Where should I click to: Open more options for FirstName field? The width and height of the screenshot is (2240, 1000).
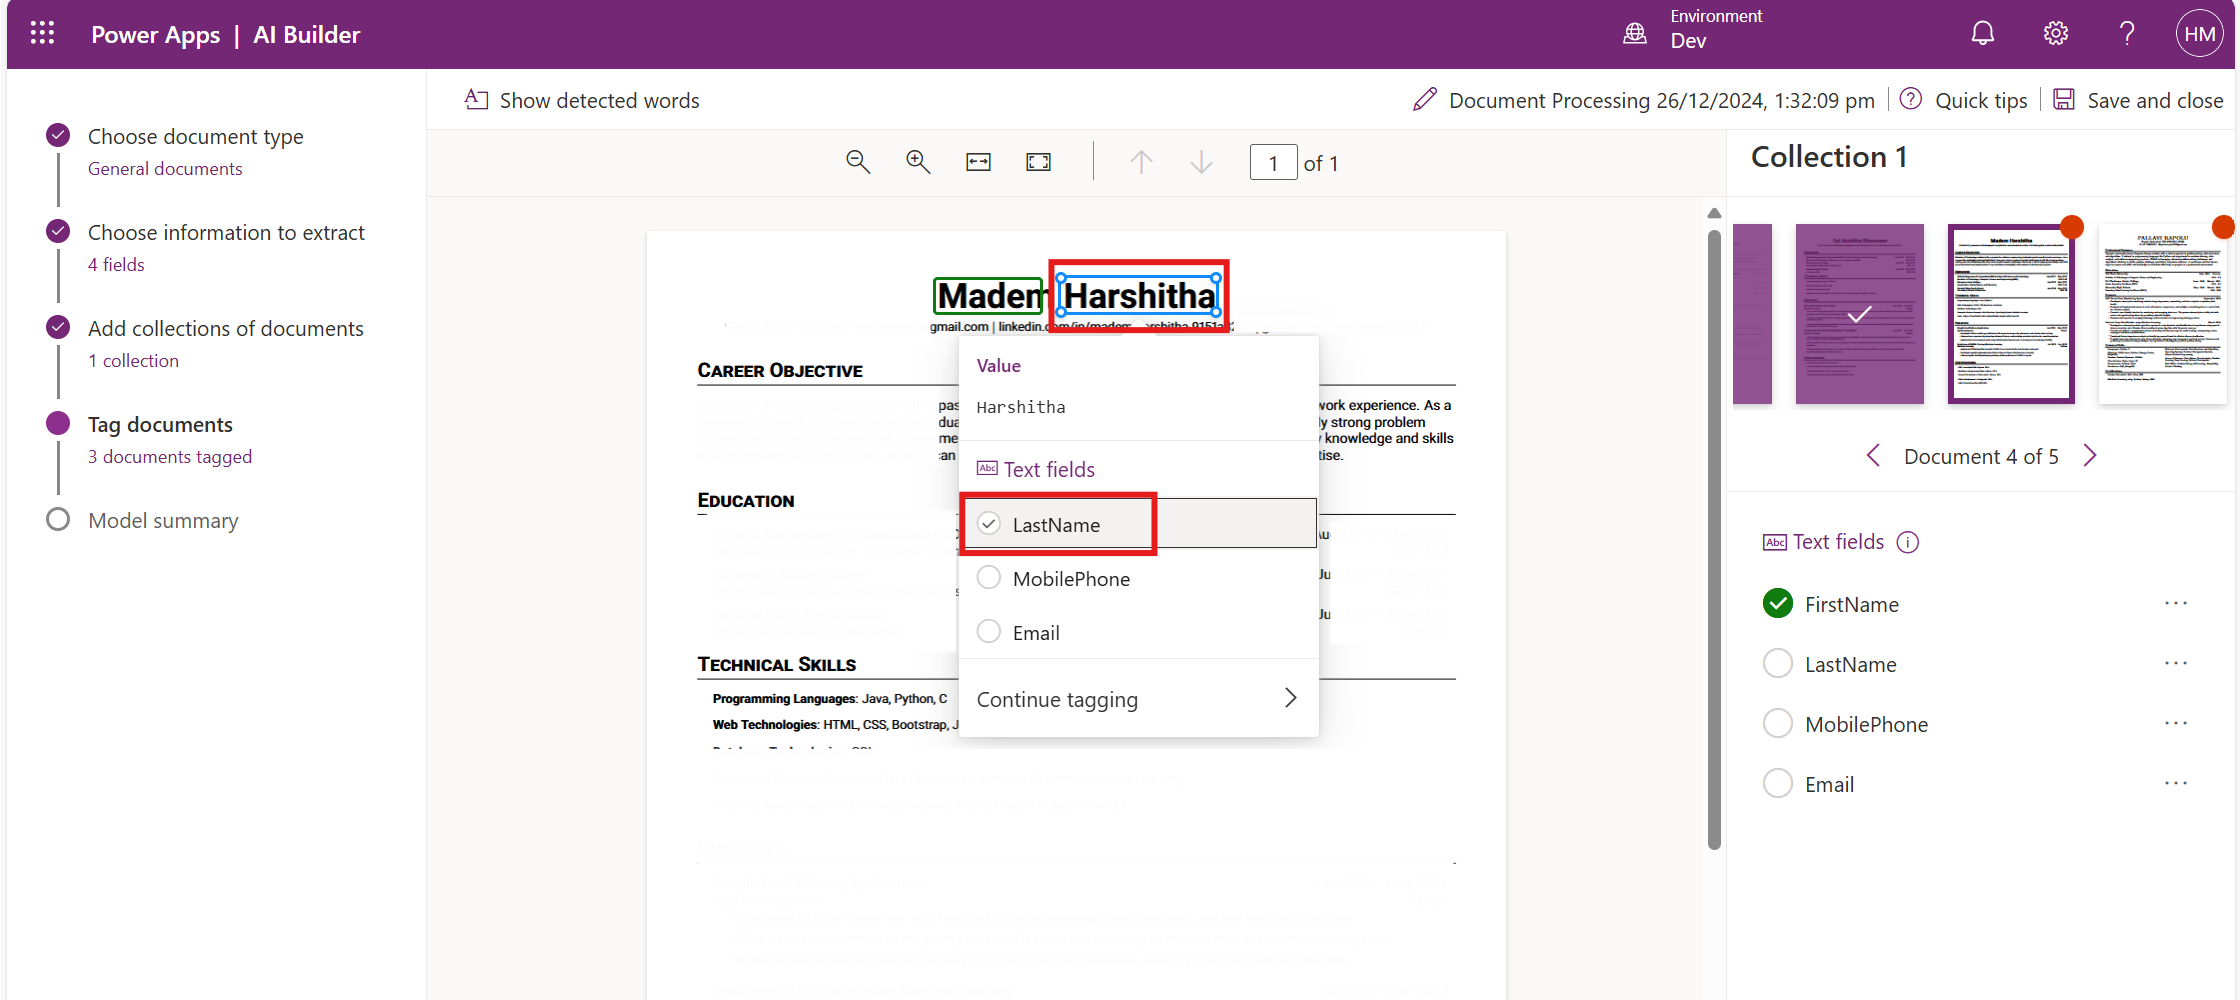[x=2175, y=604]
